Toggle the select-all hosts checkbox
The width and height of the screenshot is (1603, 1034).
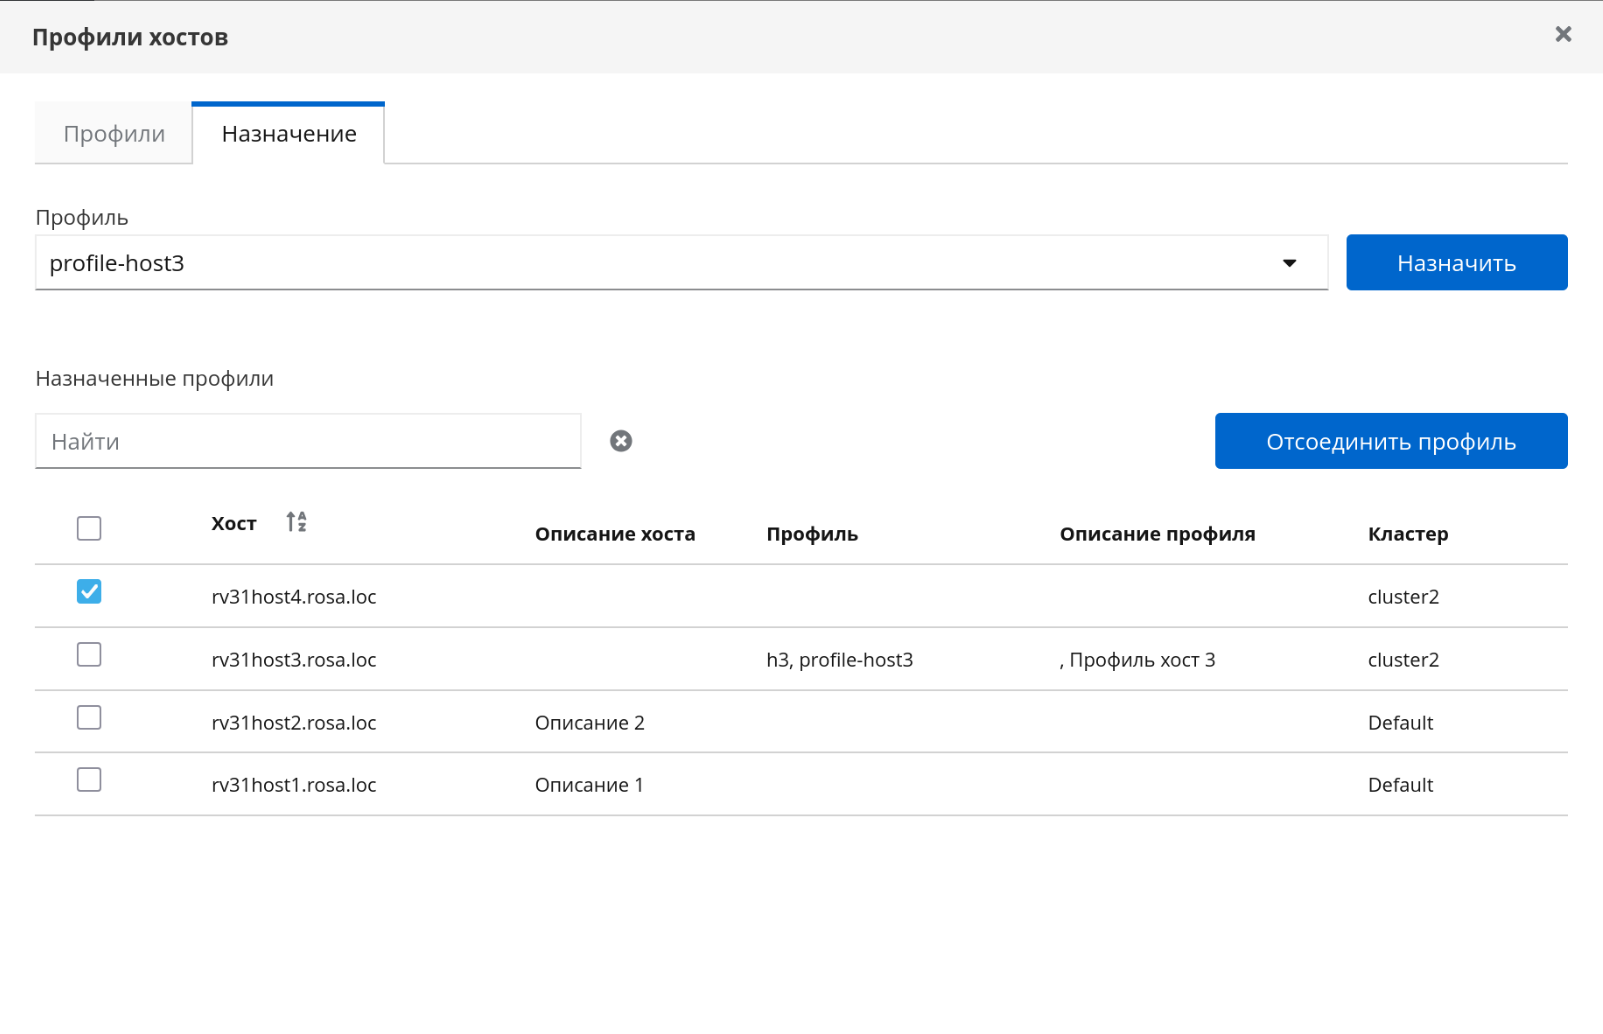89,528
